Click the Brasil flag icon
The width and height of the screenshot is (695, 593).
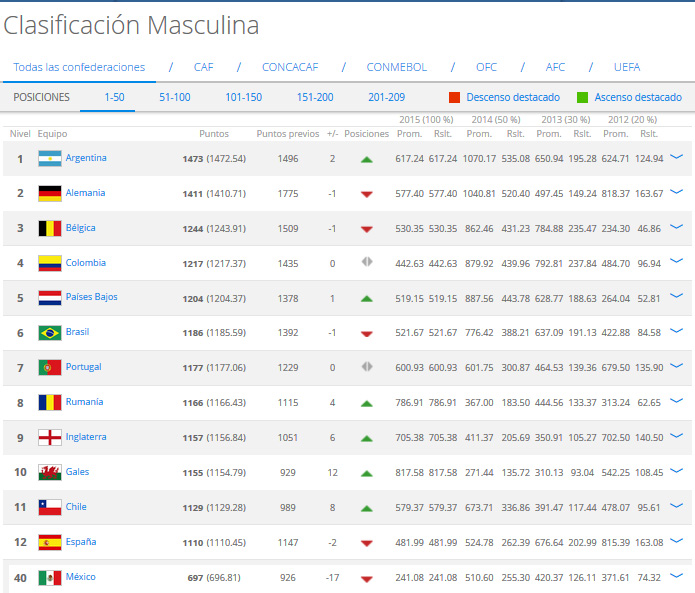50,332
